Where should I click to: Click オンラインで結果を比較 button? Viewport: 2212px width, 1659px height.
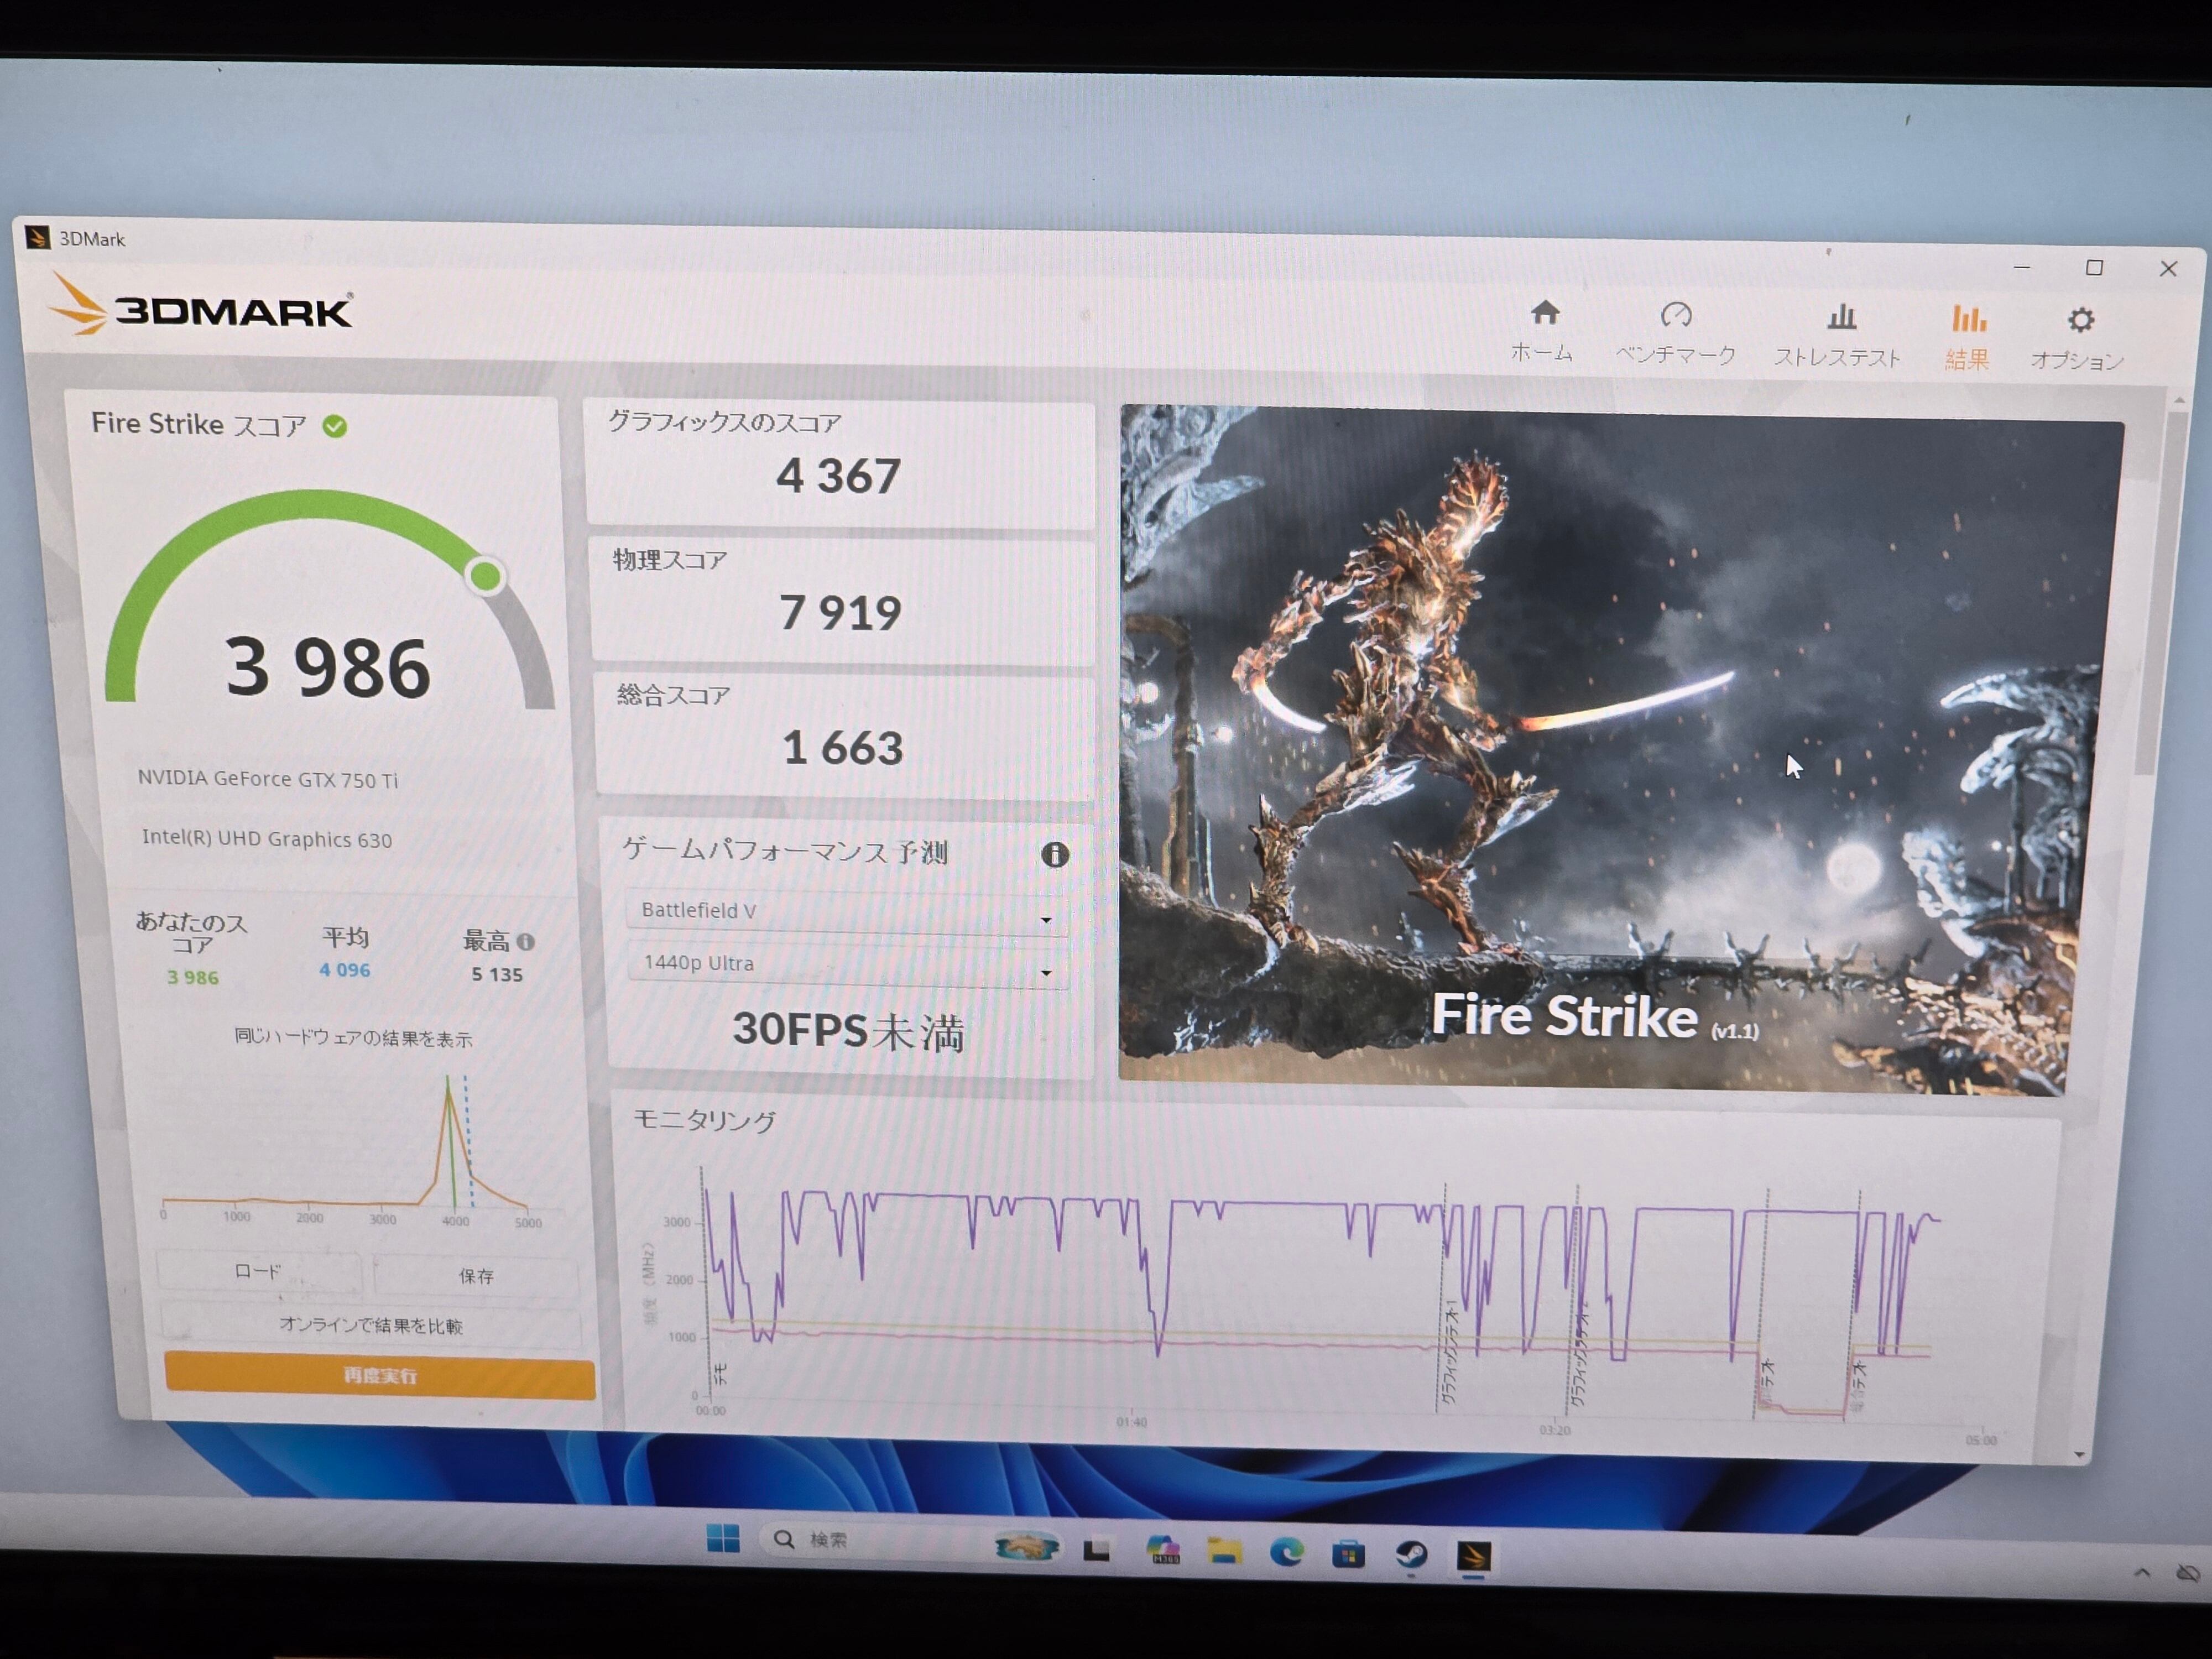[x=370, y=1326]
